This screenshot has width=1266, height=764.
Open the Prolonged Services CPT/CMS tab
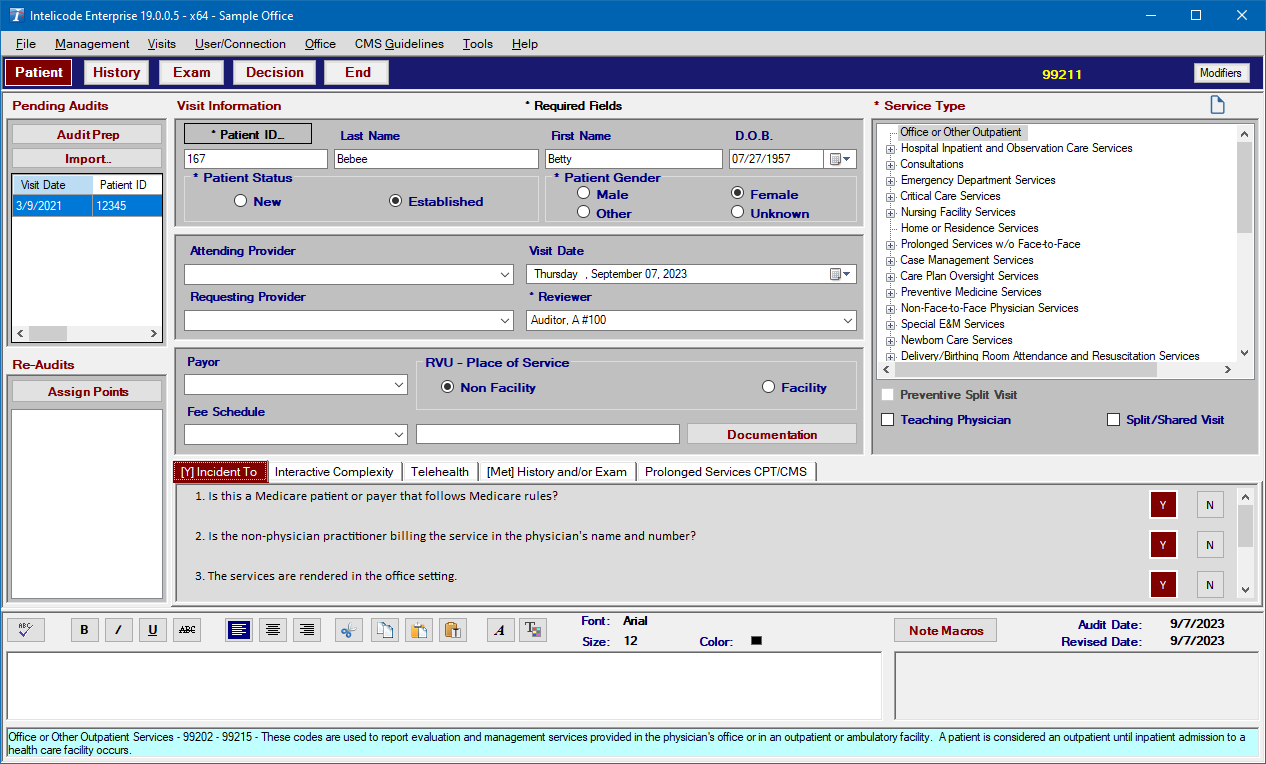click(x=727, y=472)
